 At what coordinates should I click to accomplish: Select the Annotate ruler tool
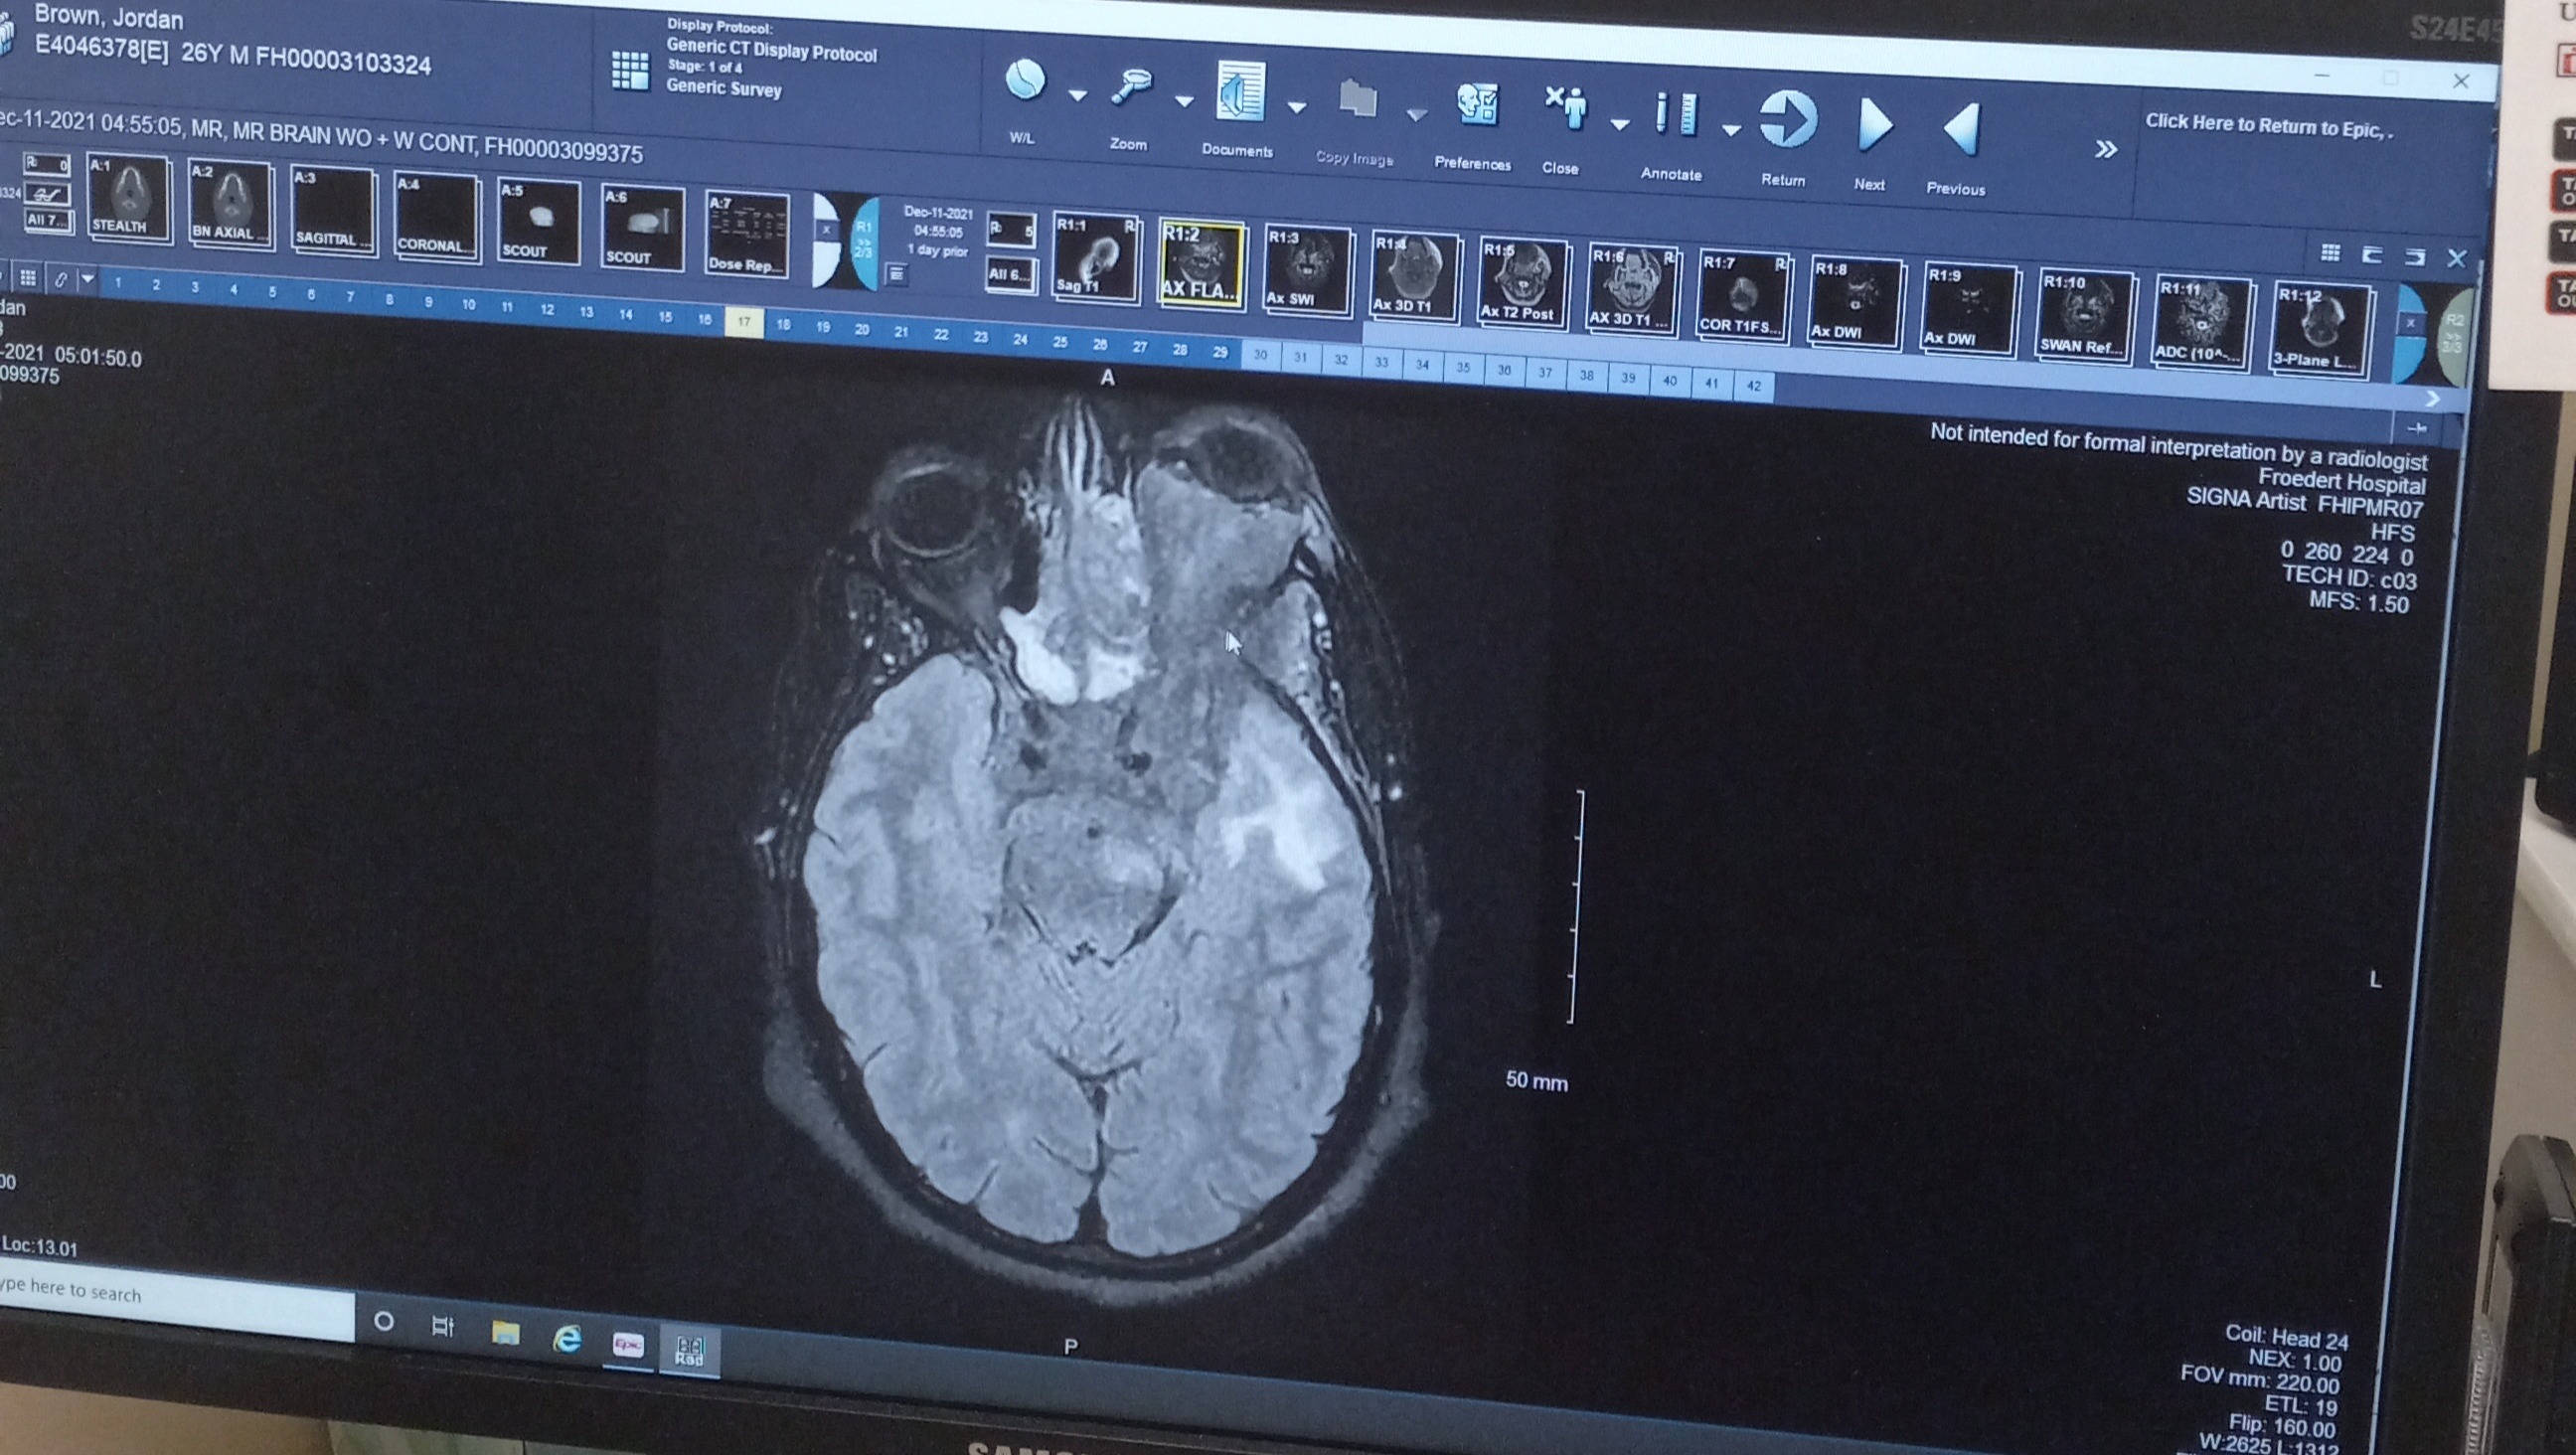click(x=1676, y=115)
